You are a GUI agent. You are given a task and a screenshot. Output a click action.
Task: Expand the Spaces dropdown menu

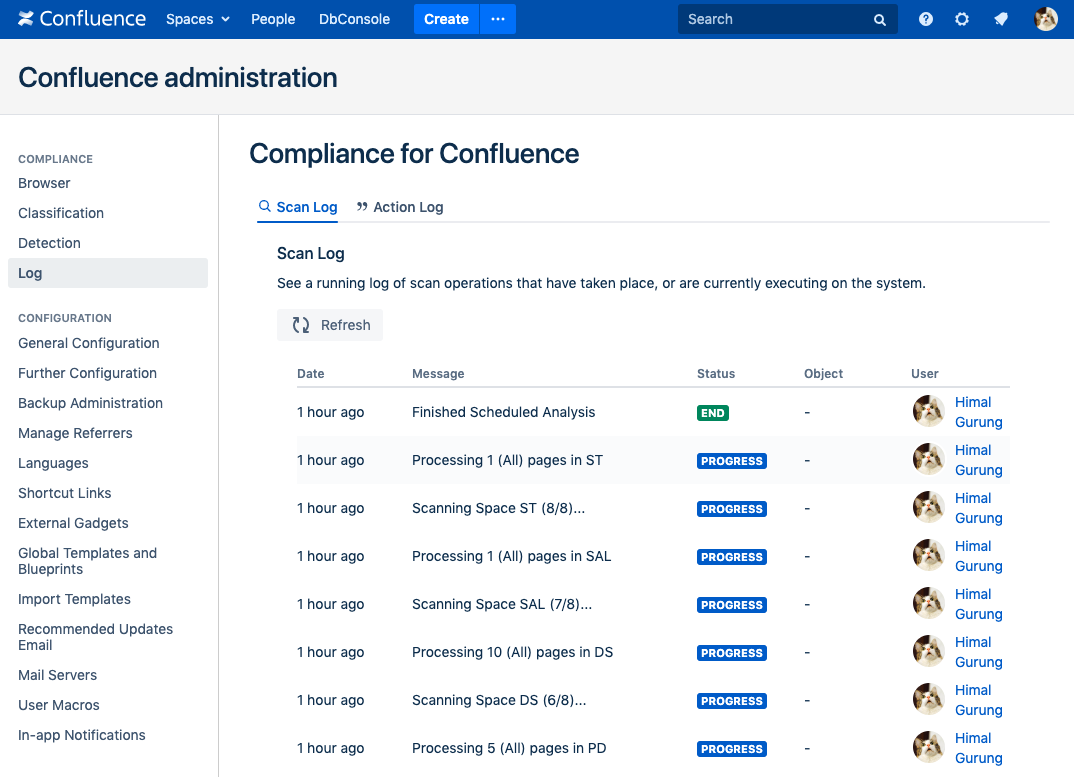tap(197, 19)
